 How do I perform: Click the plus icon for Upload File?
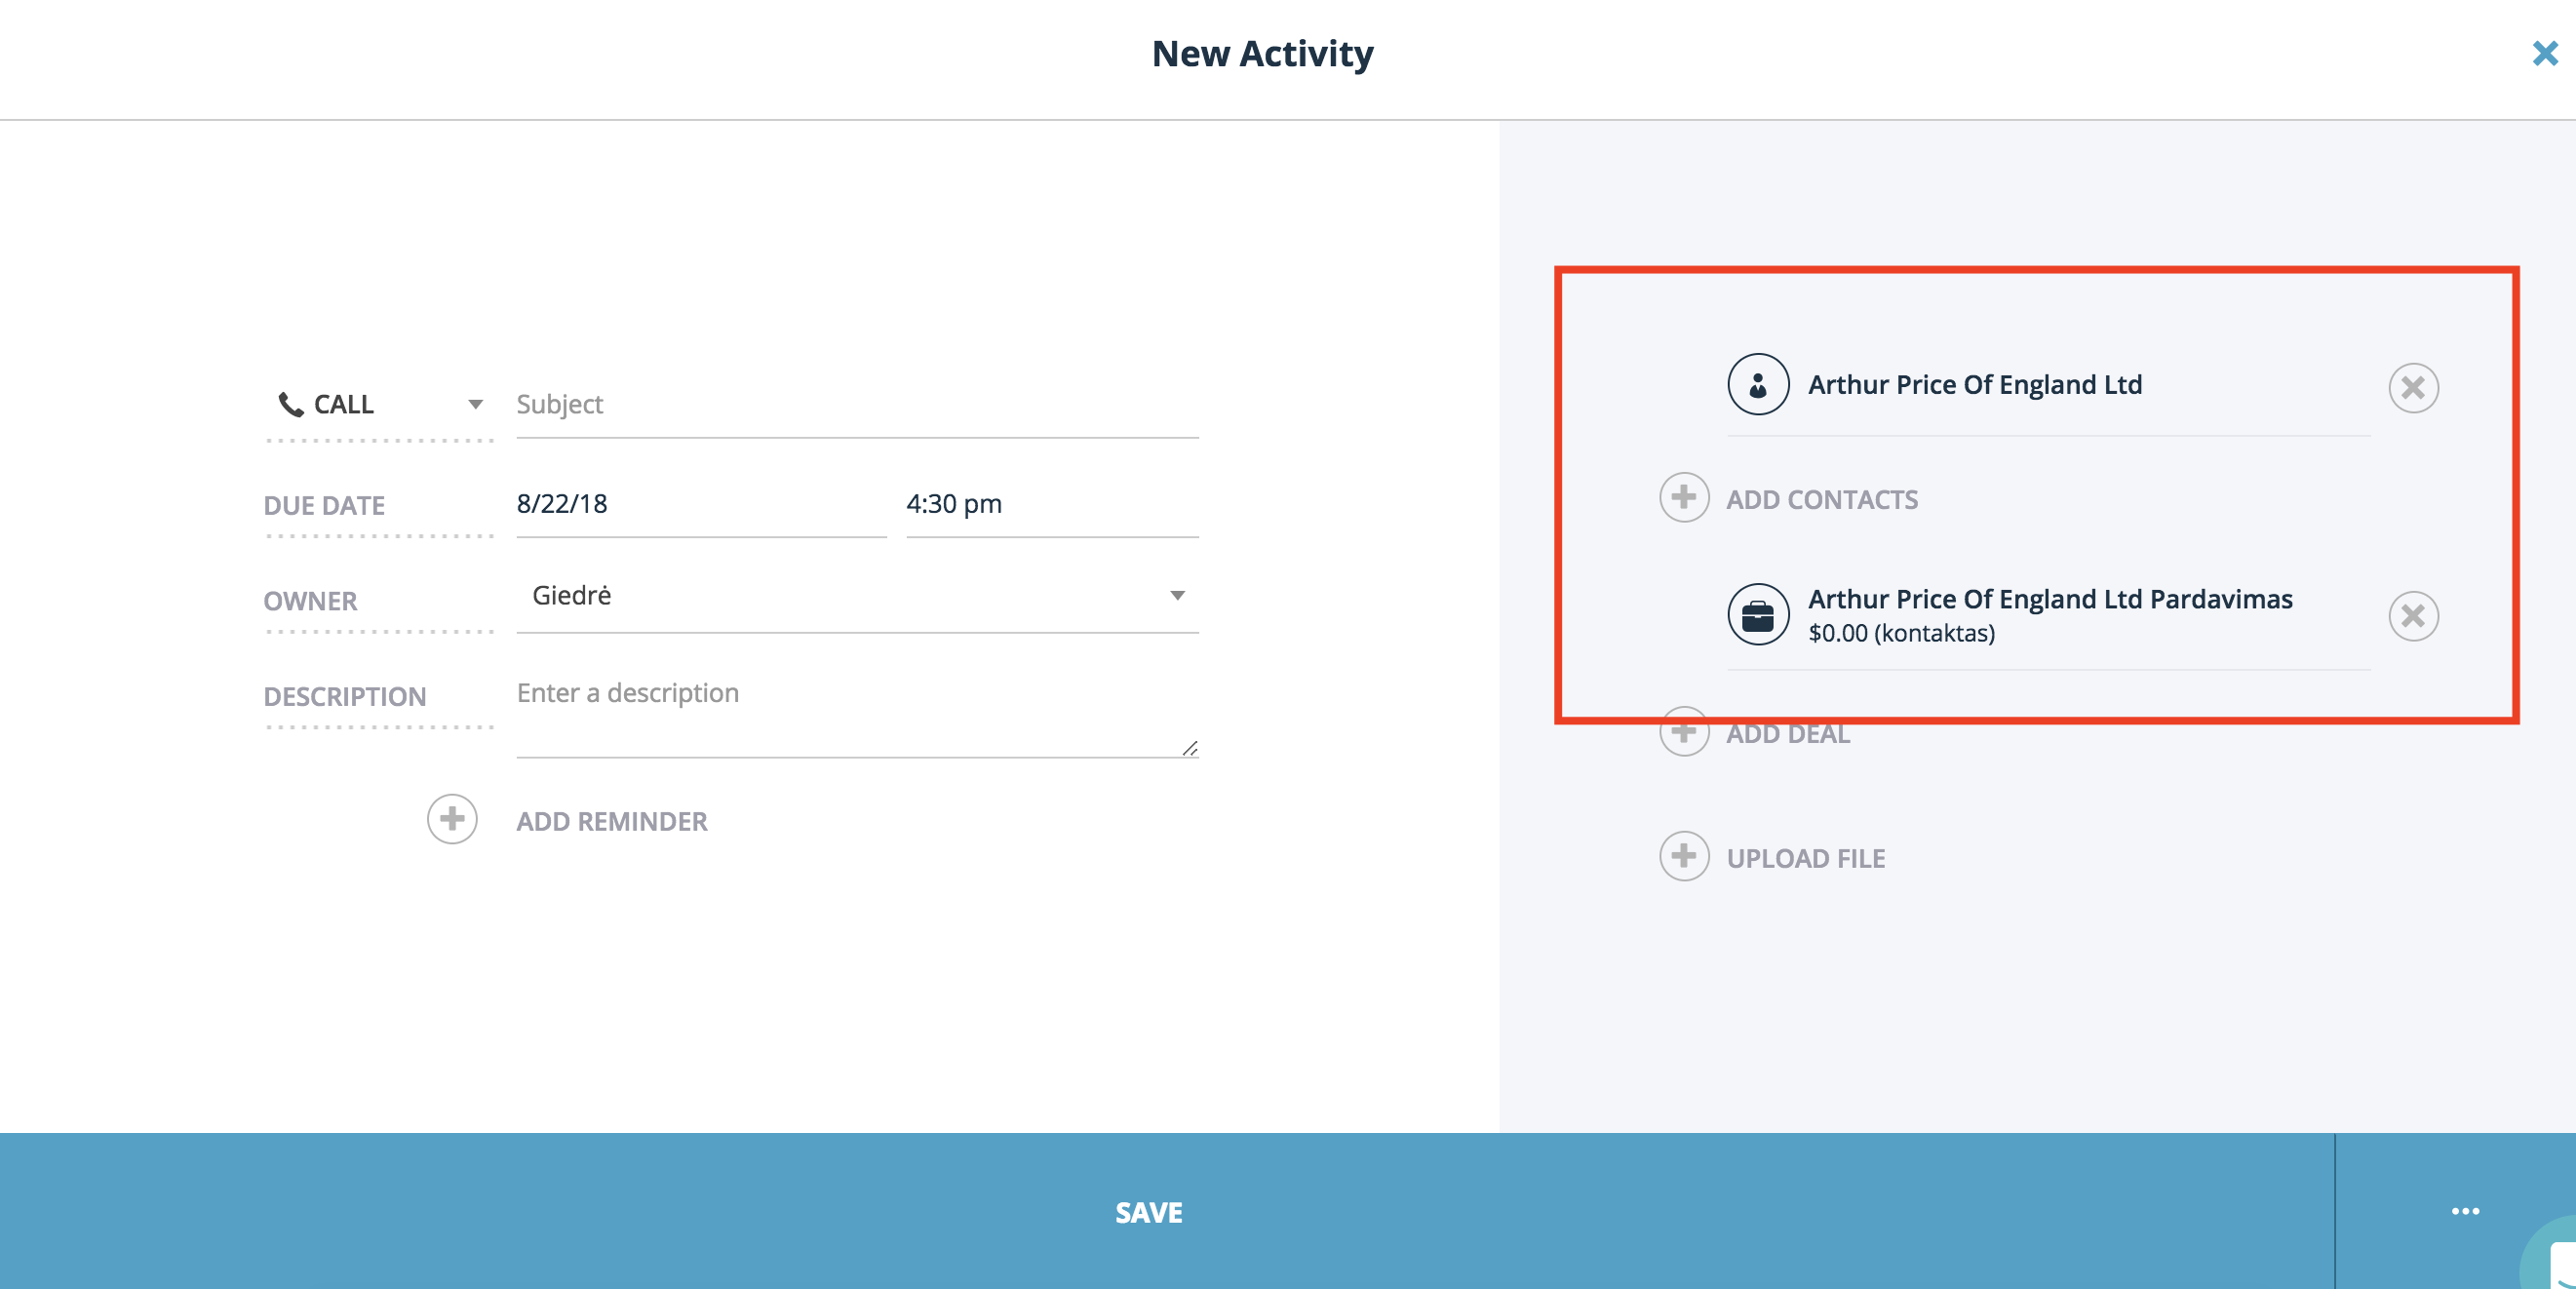click(1684, 856)
